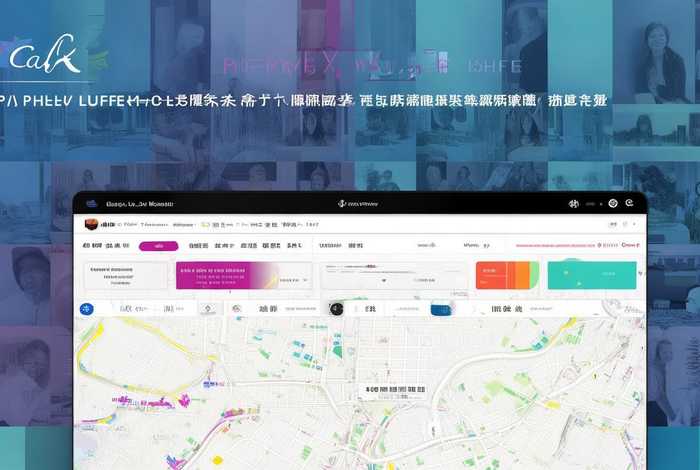
Task: Select the orange-red striped card
Action: [x=507, y=275]
